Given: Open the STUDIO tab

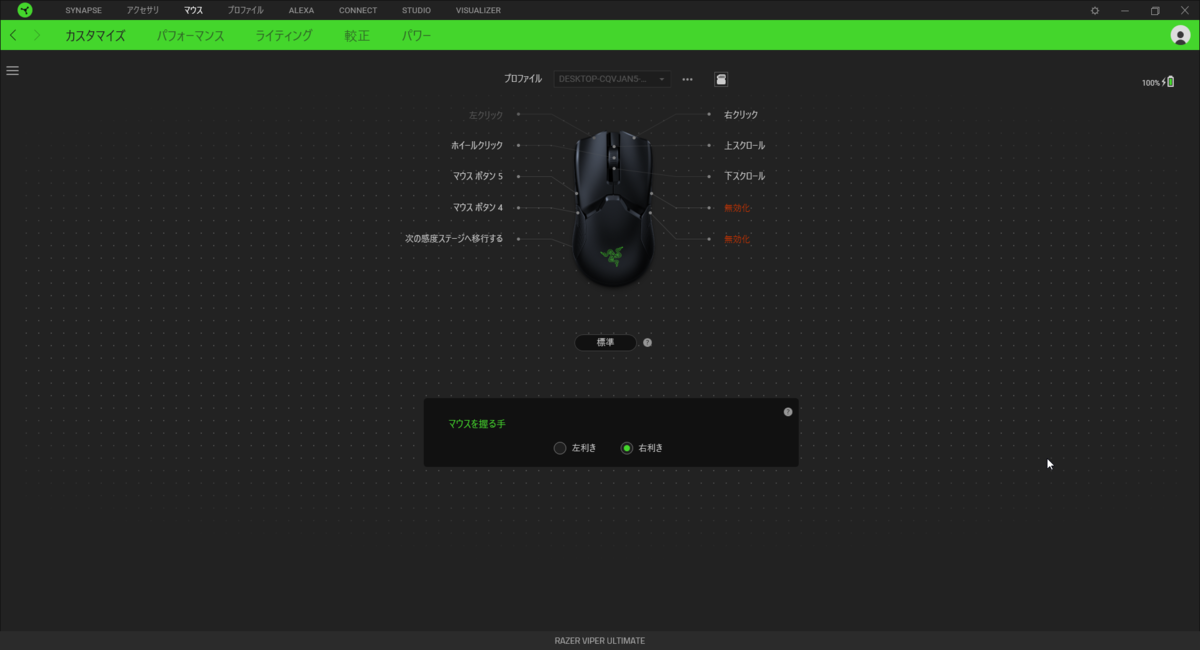Looking at the screenshot, I should click(416, 10).
